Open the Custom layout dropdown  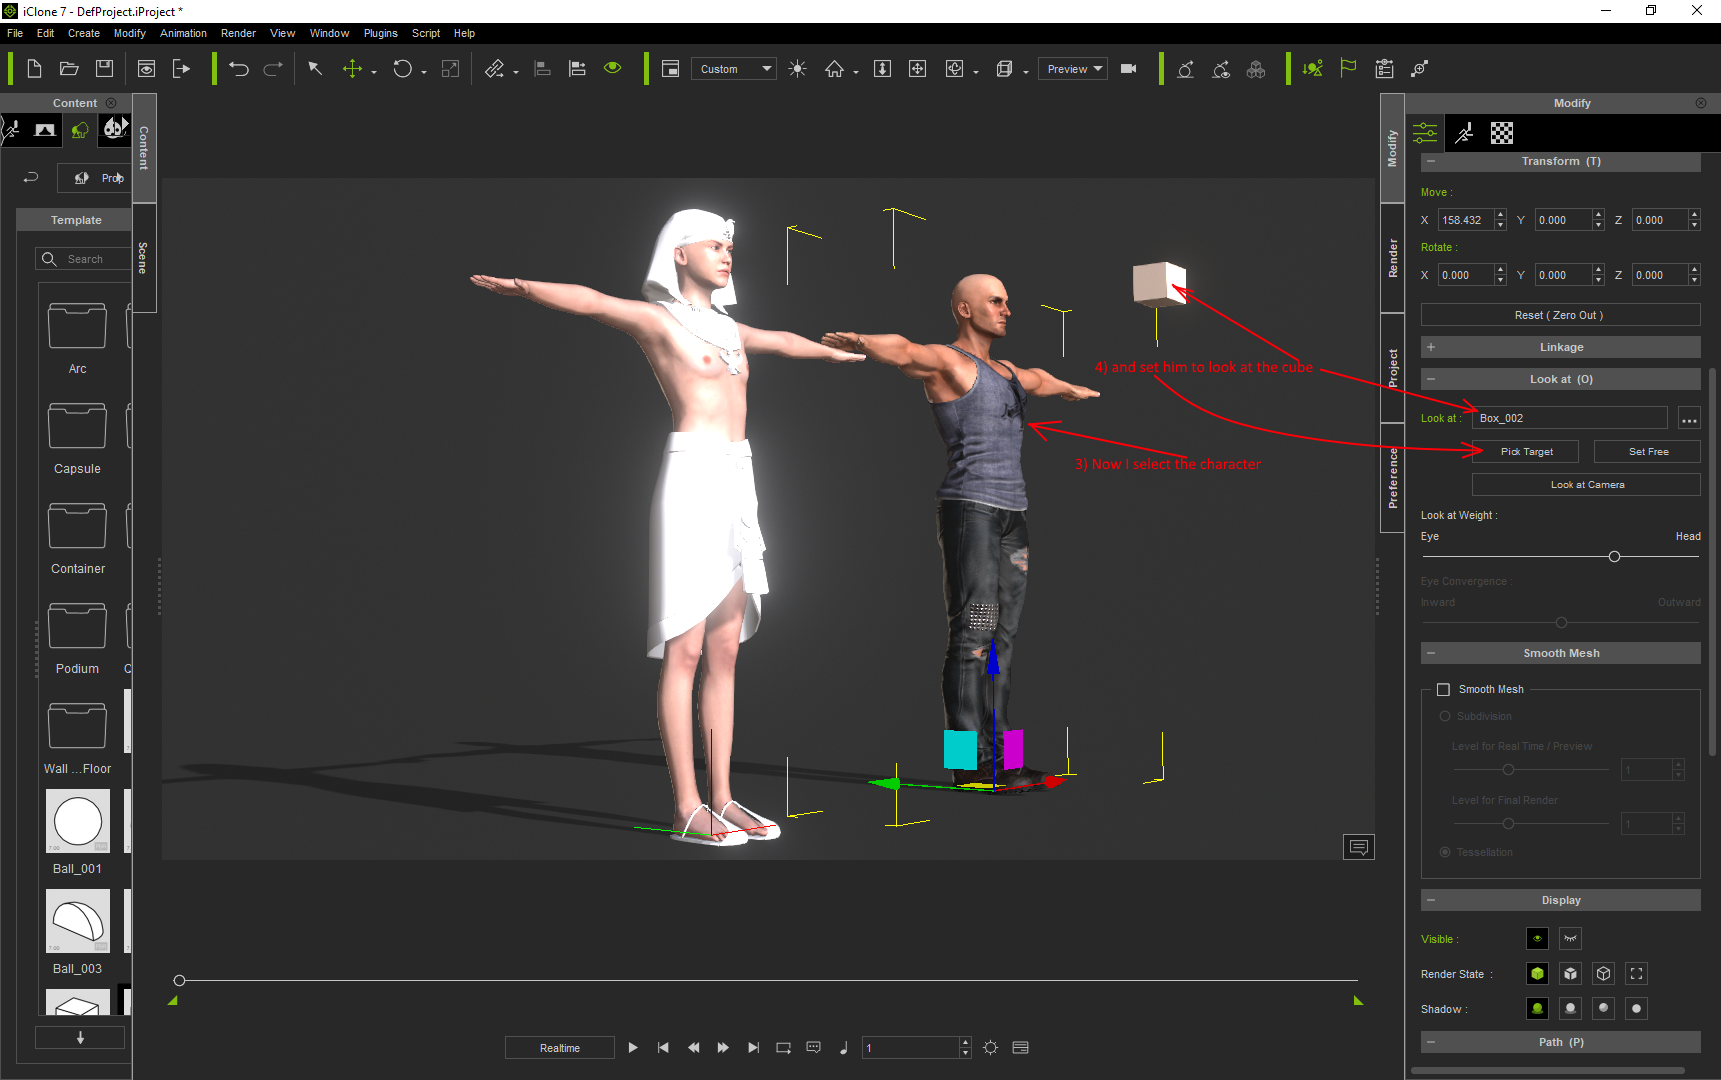click(734, 69)
